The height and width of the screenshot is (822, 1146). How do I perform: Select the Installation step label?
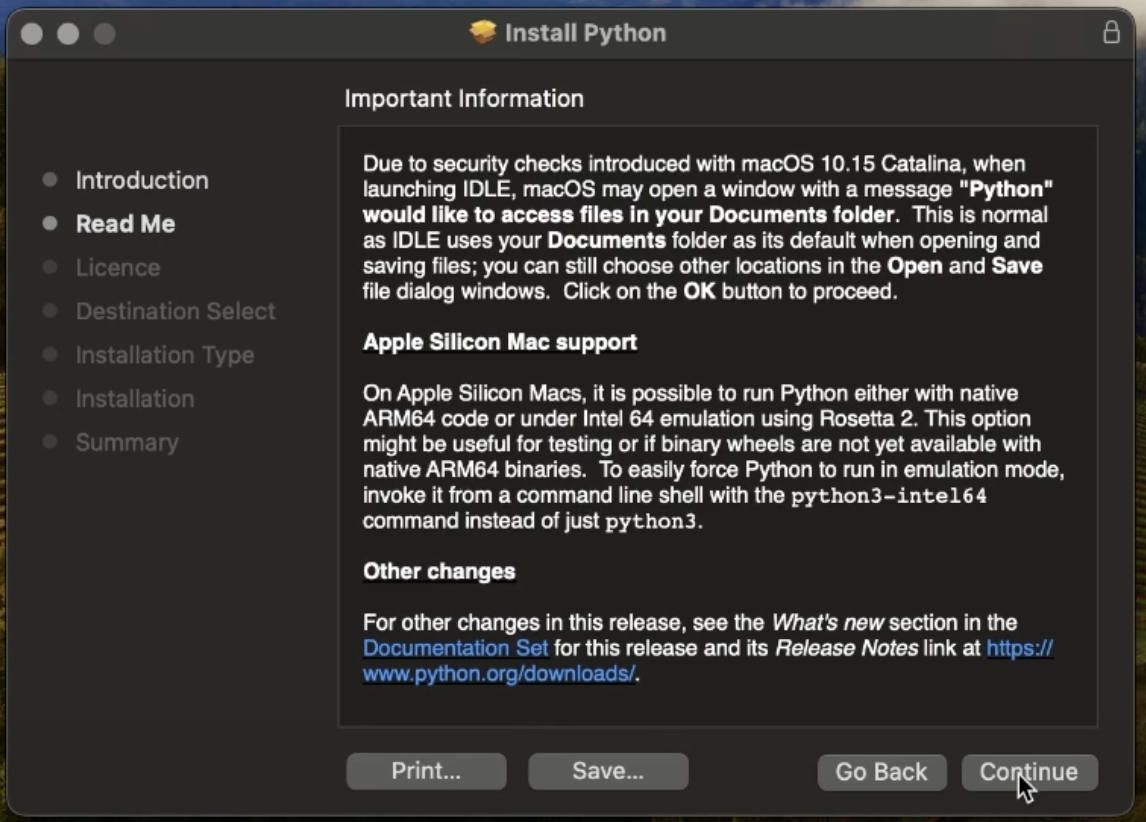coord(135,399)
